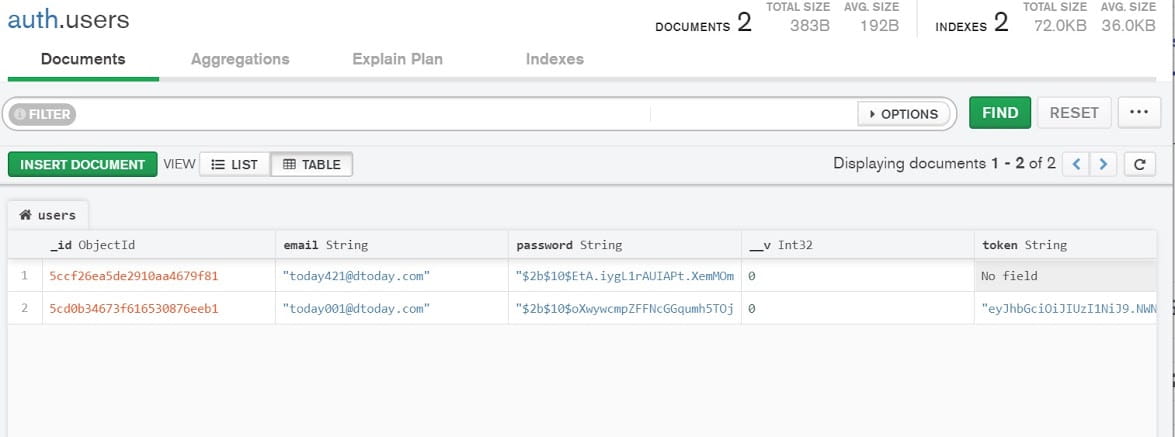Click the auth database link
This screenshot has height=437, width=1175.
click(32, 19)
